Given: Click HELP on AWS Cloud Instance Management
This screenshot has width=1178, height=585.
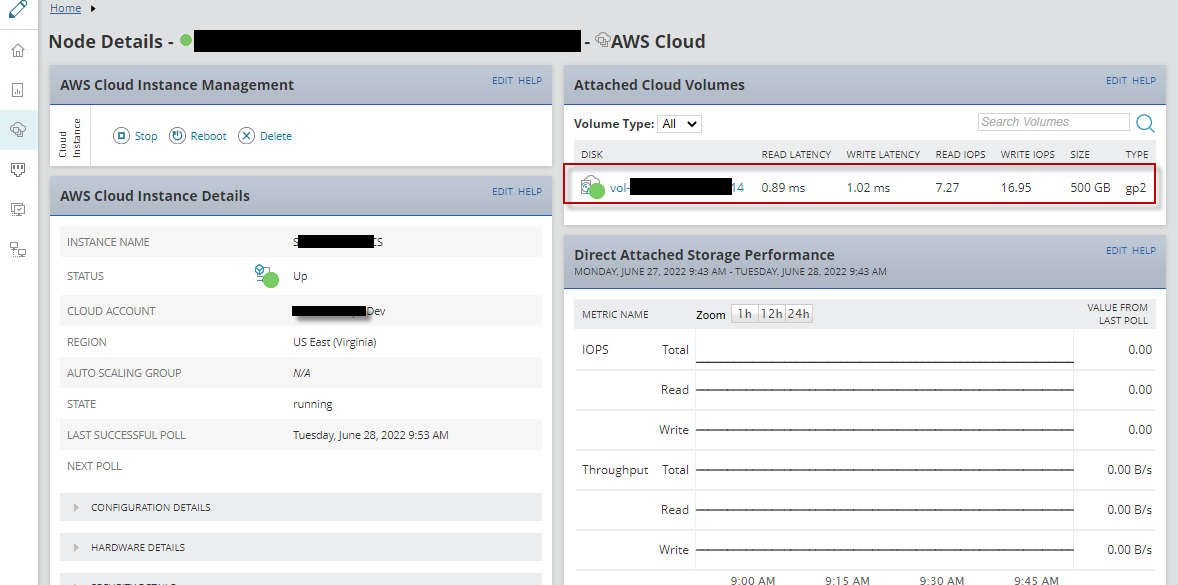Looking at the screenshot, I should click(x=530, y=80).
